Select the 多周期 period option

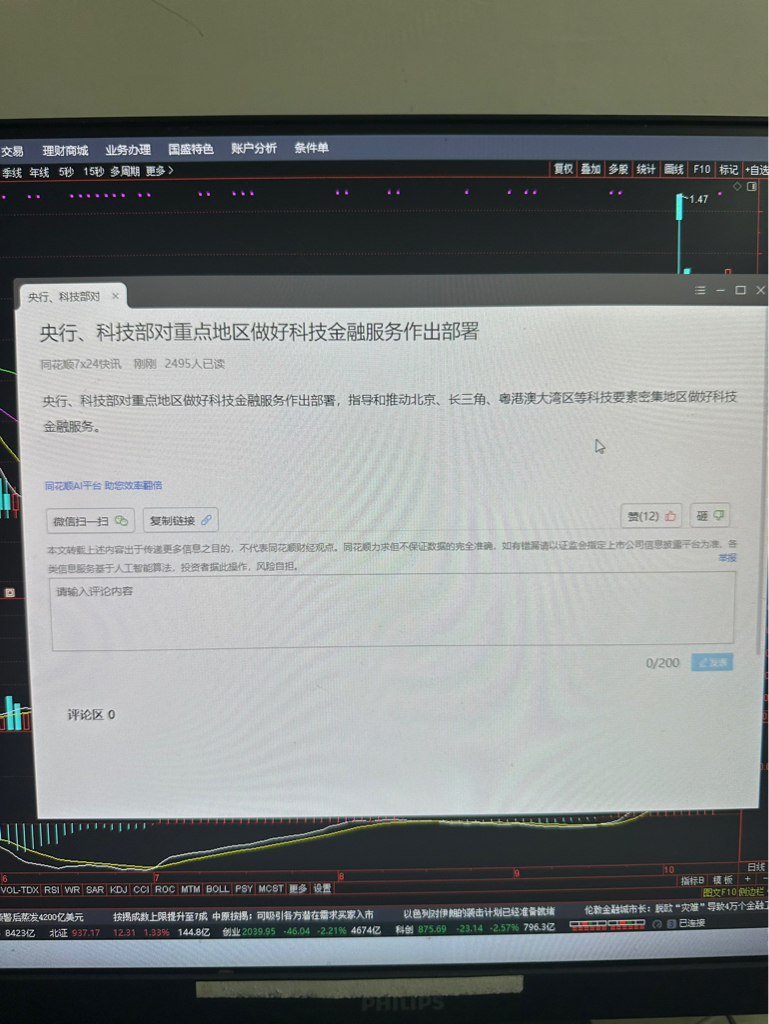pyautogui.click(x=125, y=171)
